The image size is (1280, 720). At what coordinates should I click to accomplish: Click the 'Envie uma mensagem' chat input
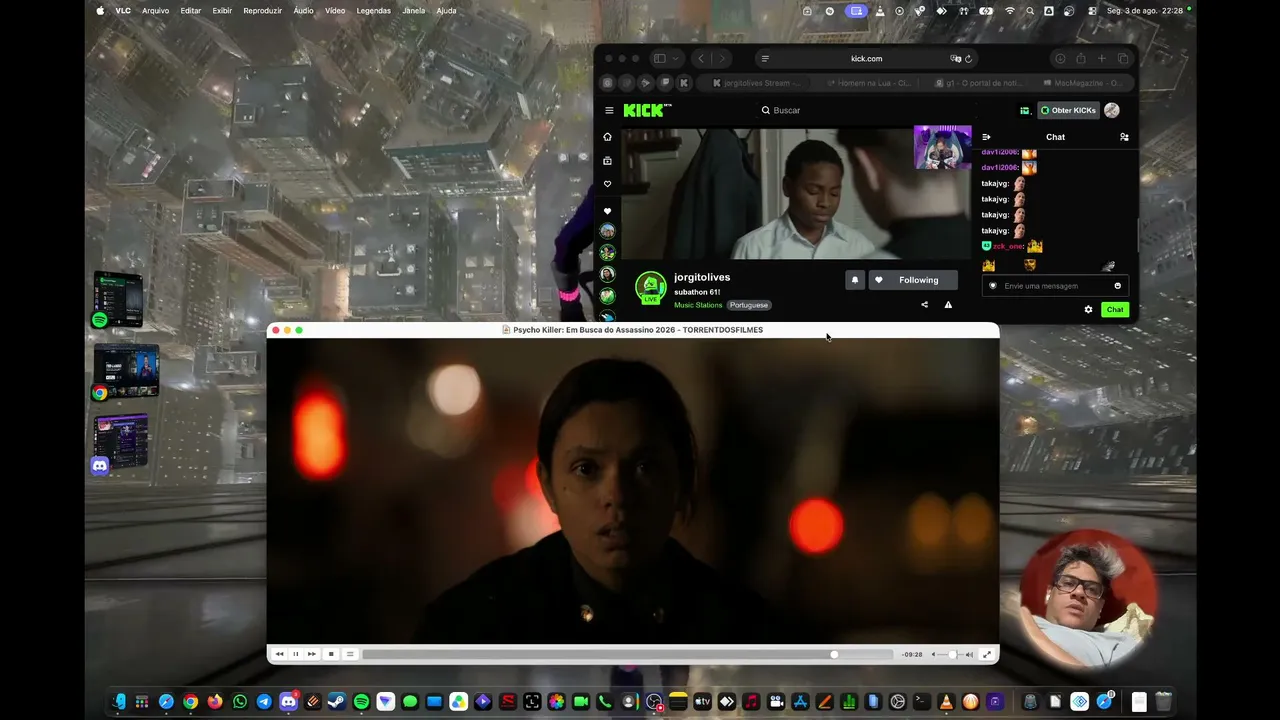coord(1055,286)
